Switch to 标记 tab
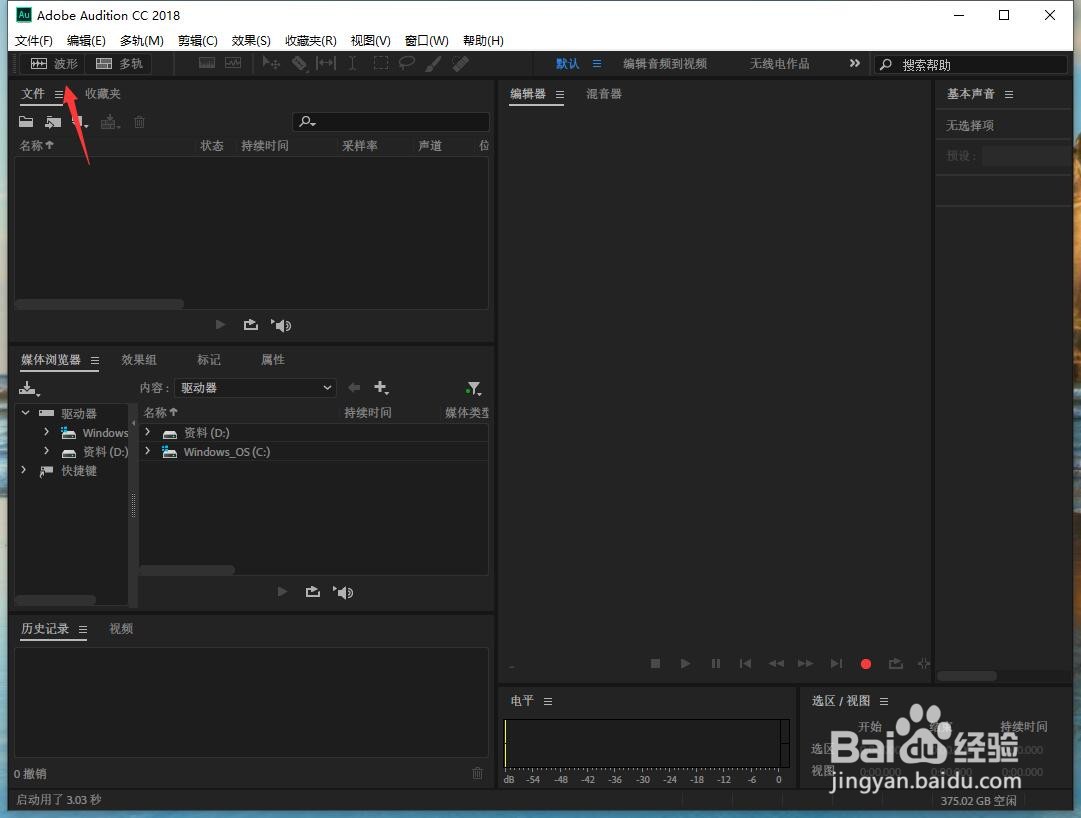 [208, 360]
